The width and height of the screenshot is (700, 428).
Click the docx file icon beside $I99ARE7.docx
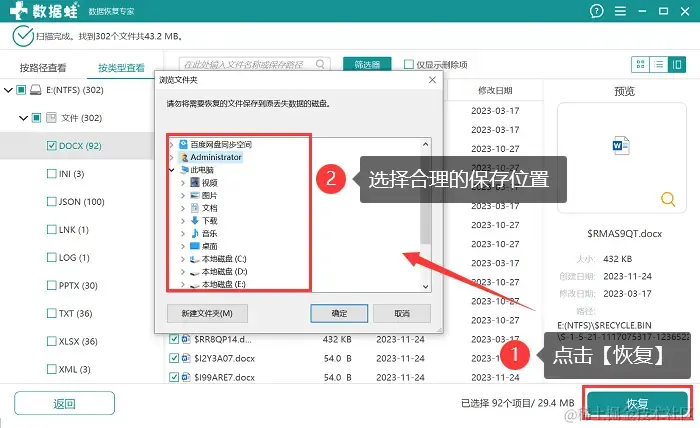186,378
